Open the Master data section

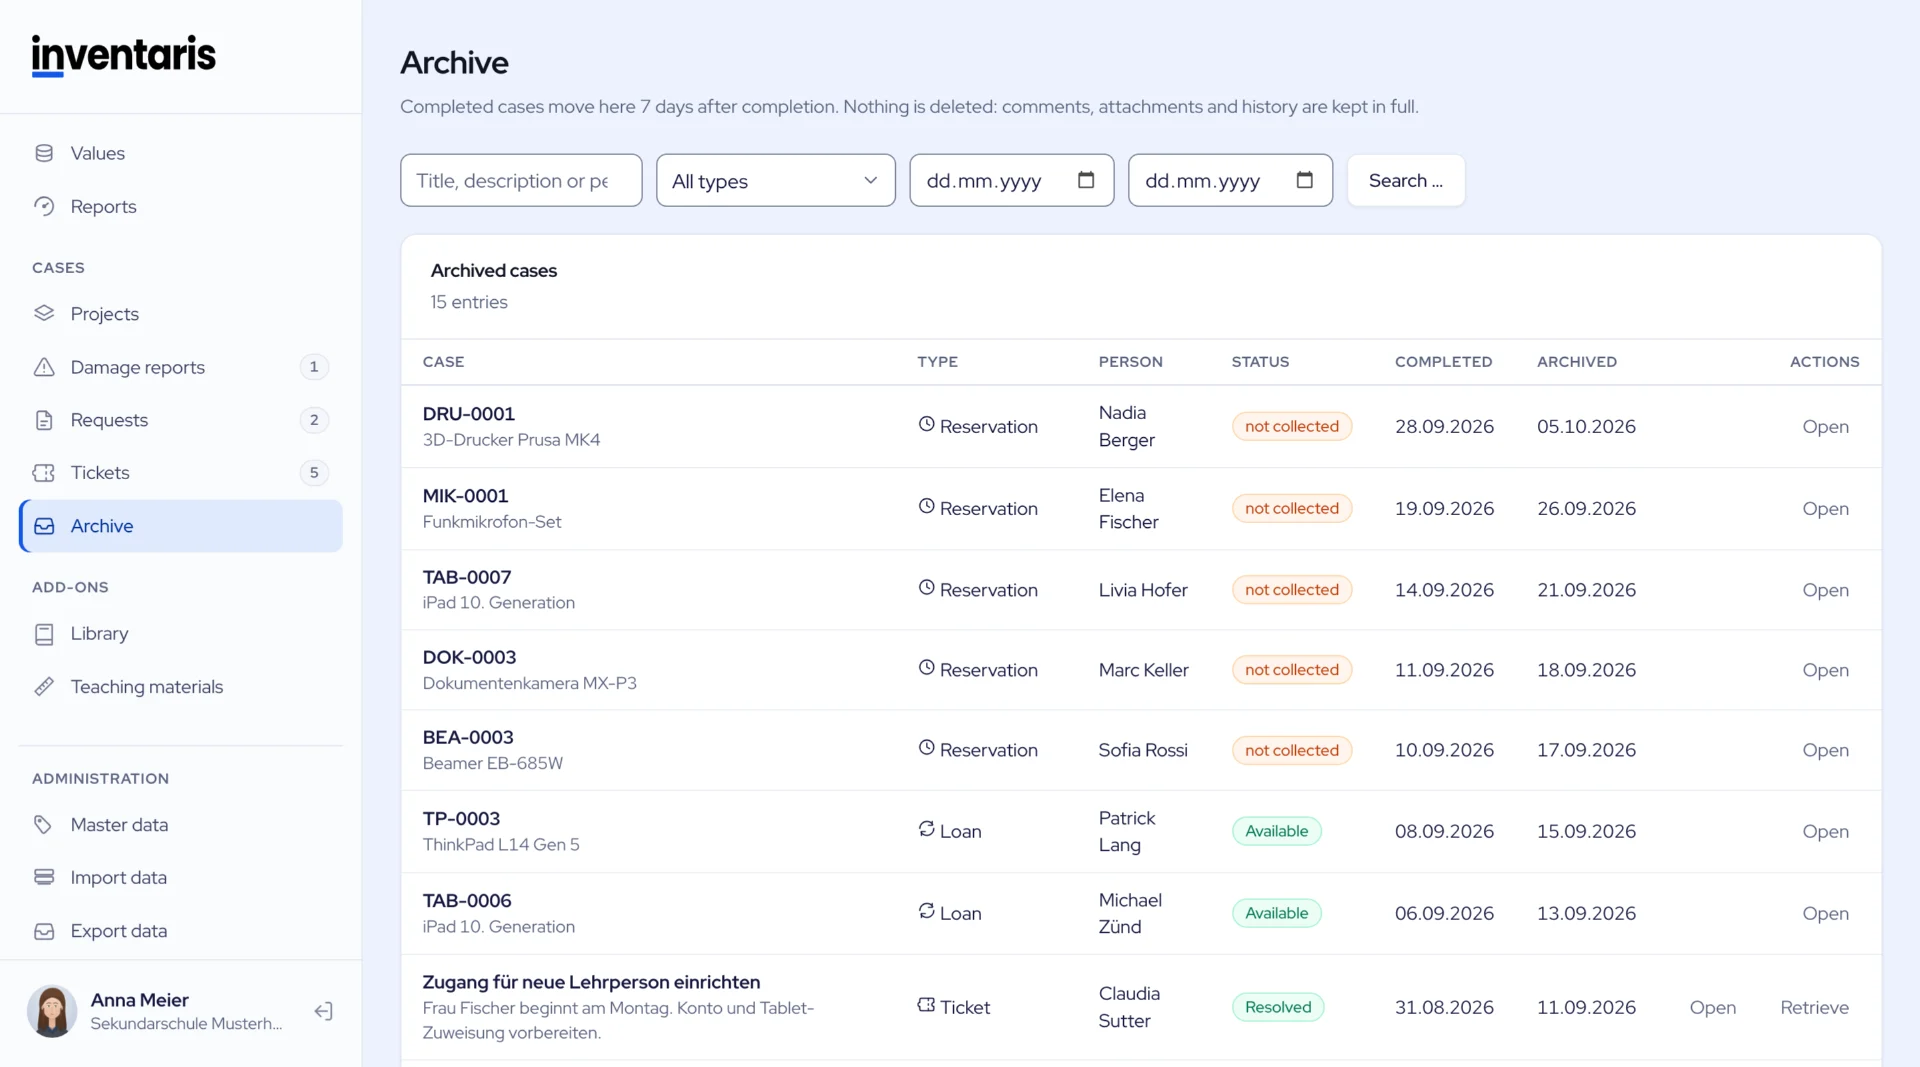[x=119, y=825]
